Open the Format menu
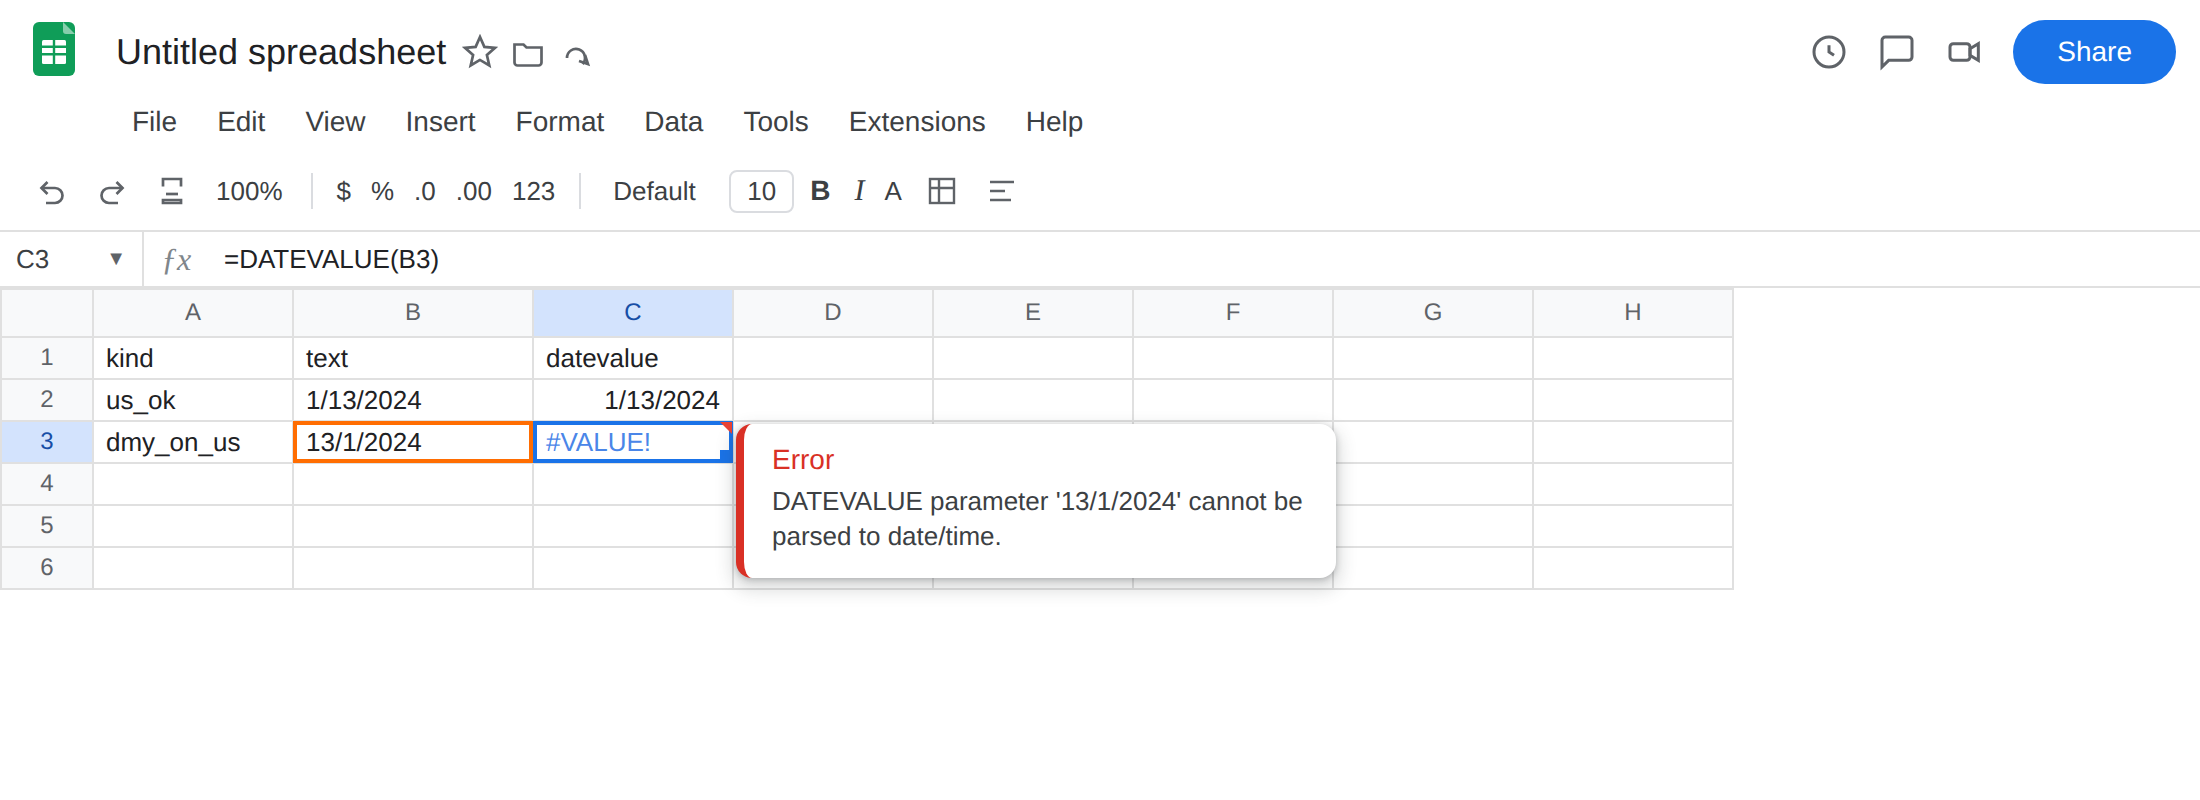2200x800 pixels. pyautogui.click(x=559, y=121)
